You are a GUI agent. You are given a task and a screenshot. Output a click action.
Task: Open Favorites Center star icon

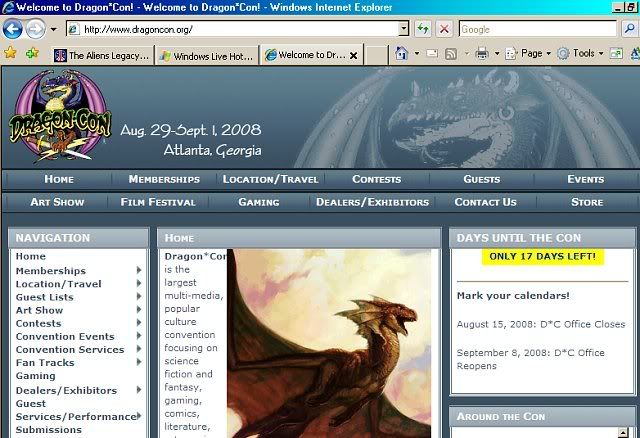point(10,53)
